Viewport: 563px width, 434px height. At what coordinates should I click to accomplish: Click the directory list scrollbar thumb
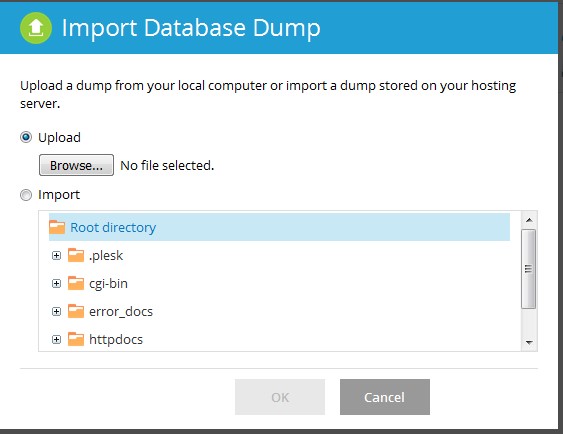pos(529,269)
